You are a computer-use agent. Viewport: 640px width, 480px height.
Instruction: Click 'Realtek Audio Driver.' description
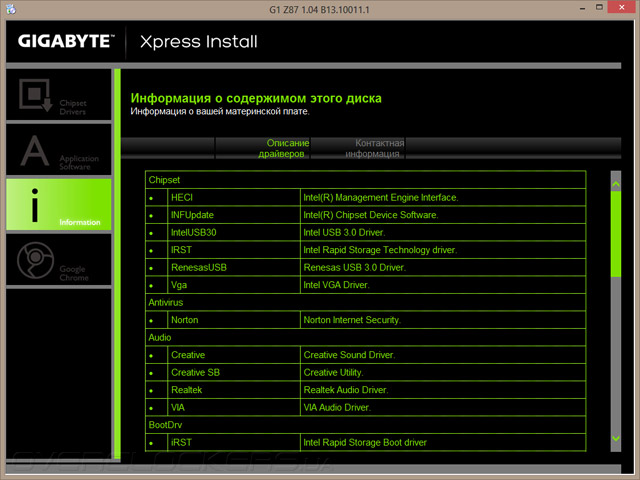pyautogui.click(x=346, y=390)
